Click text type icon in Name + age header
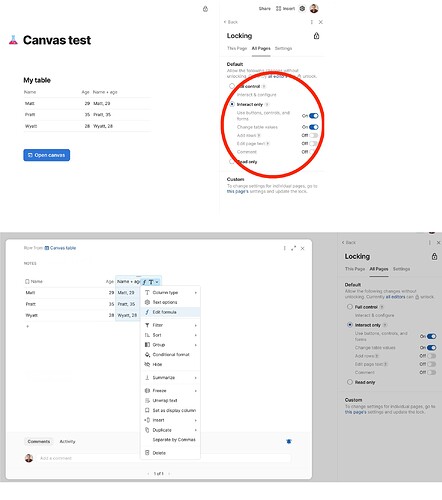The width and height of the screenshot is (442, 500). (151, 282)
